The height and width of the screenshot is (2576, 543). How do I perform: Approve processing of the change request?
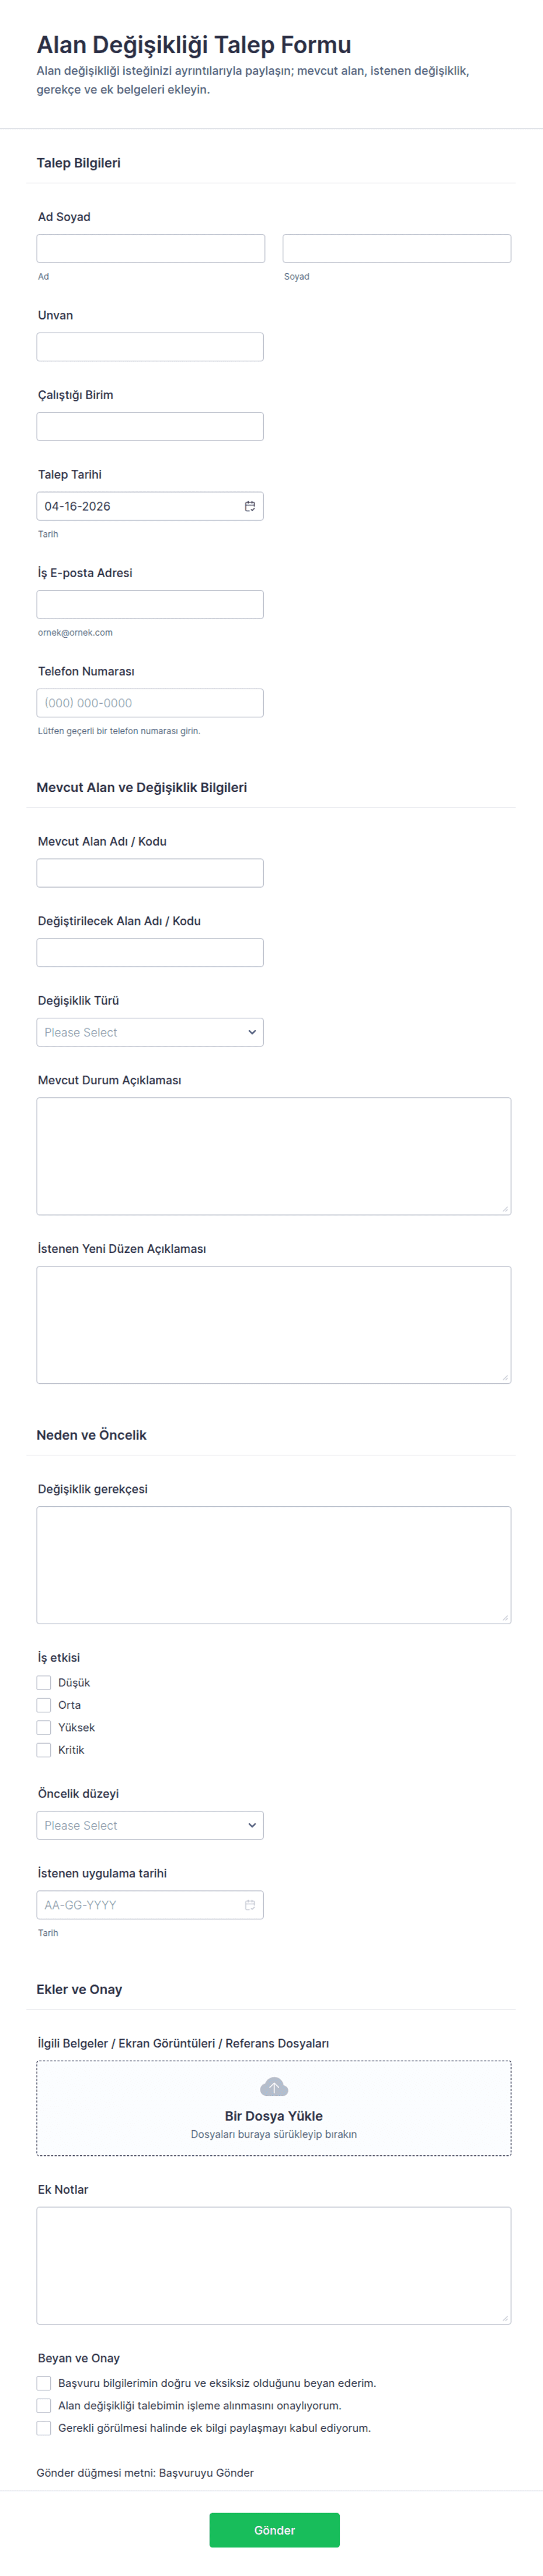click(44, 2406)
